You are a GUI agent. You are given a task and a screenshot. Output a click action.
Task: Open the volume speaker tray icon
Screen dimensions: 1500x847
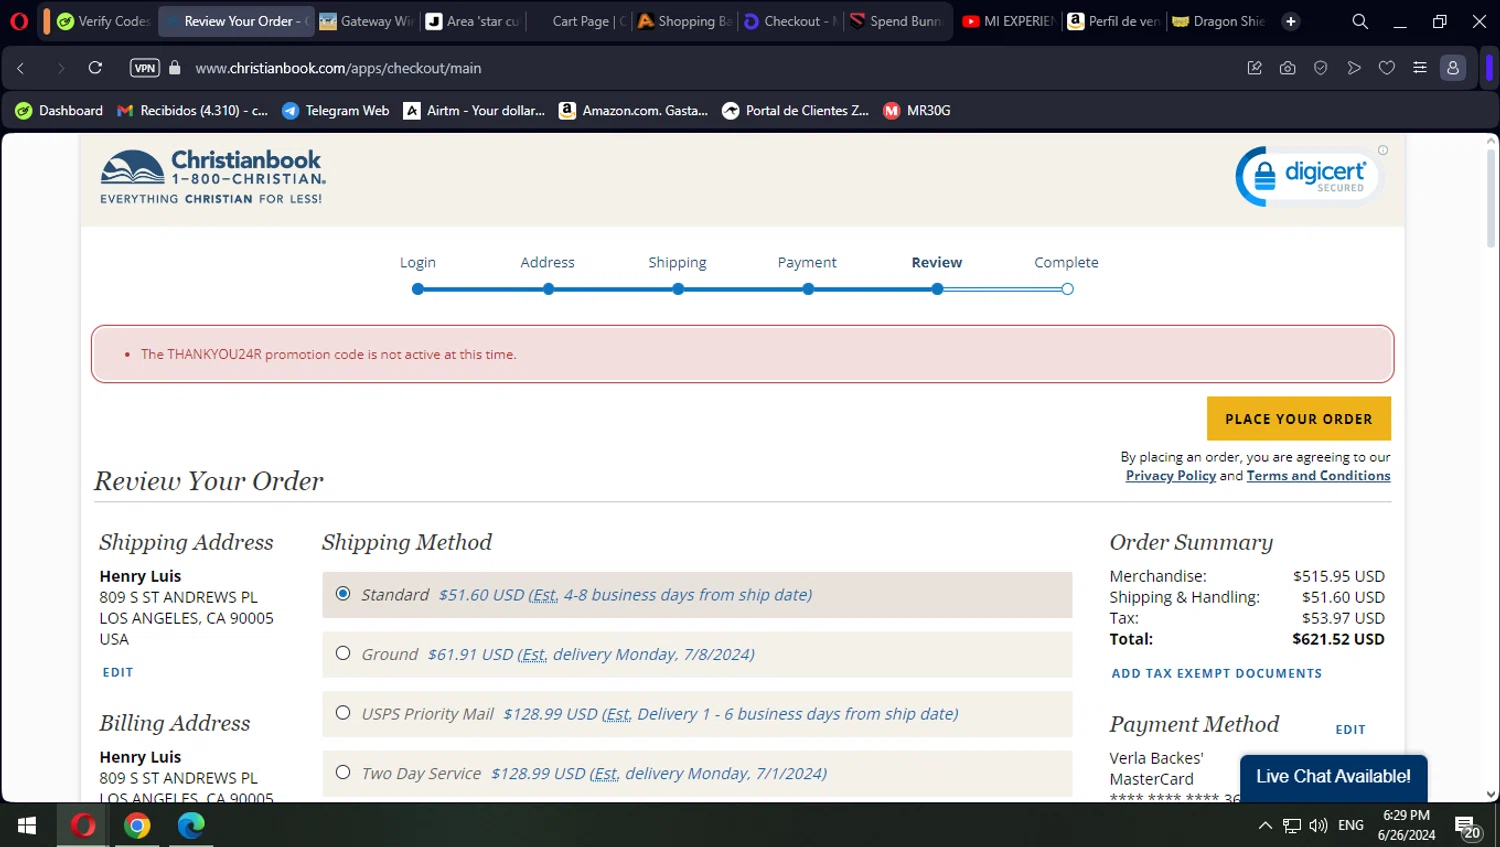pyautogui.click(x=1318, y=826)
